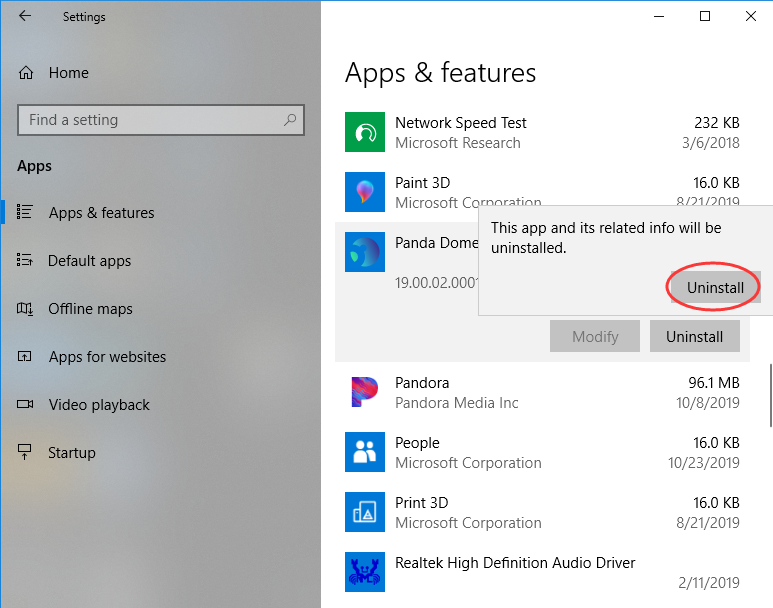Click the Uninstall button next to Modify
Image resolution: width=773 pixels, height=608 pixels.
(695, 336)
